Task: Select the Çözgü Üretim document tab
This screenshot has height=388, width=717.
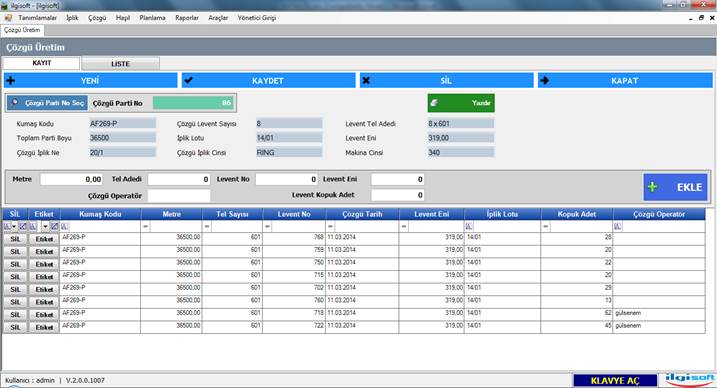Action: click(22, 30)
